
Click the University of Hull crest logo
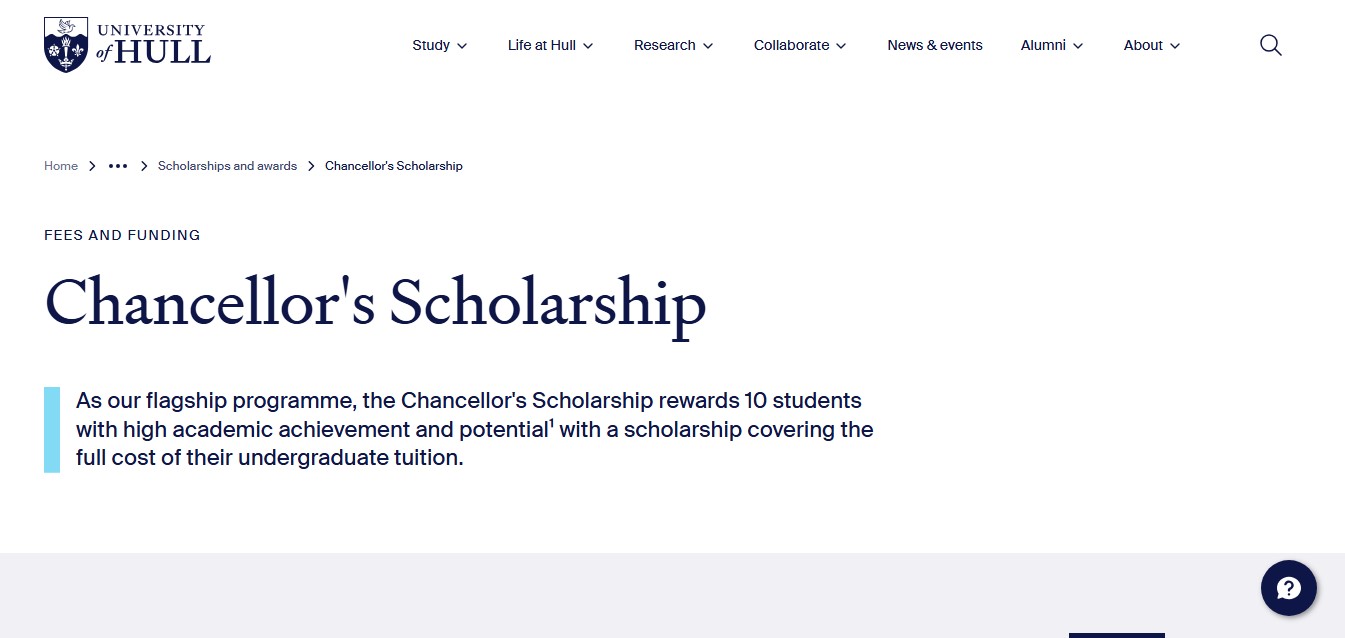(67, 45)
